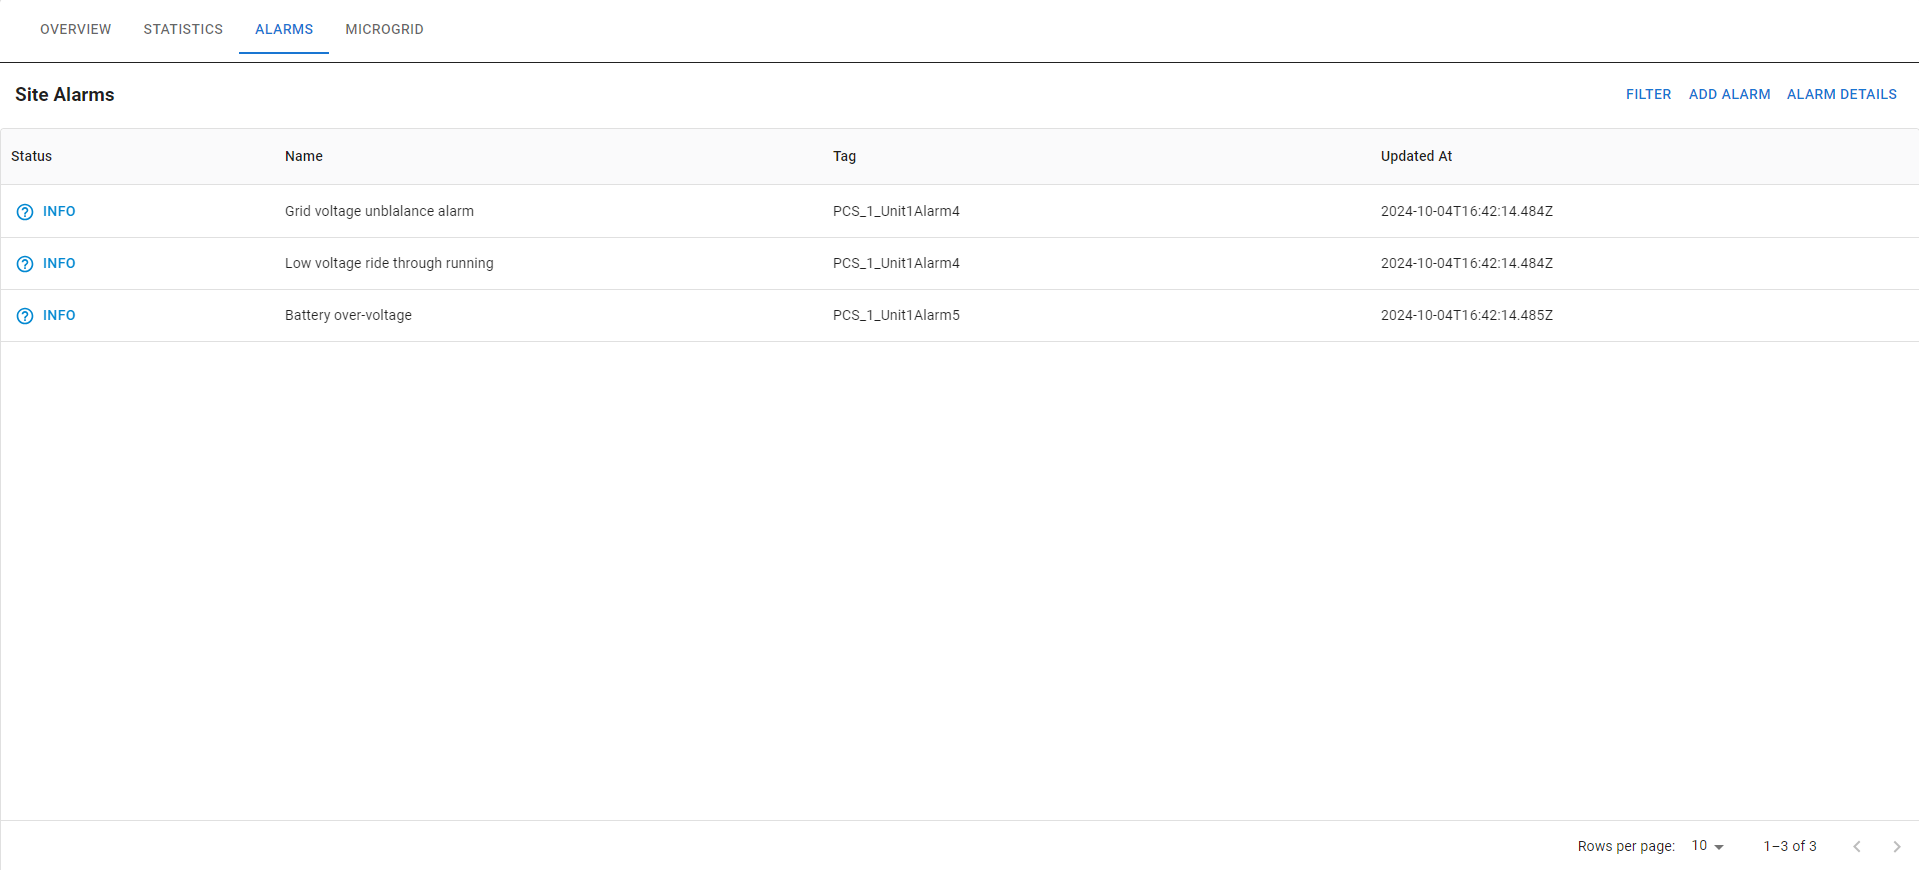Sort by Name column header
The image size is (1919, 870).
304,156
